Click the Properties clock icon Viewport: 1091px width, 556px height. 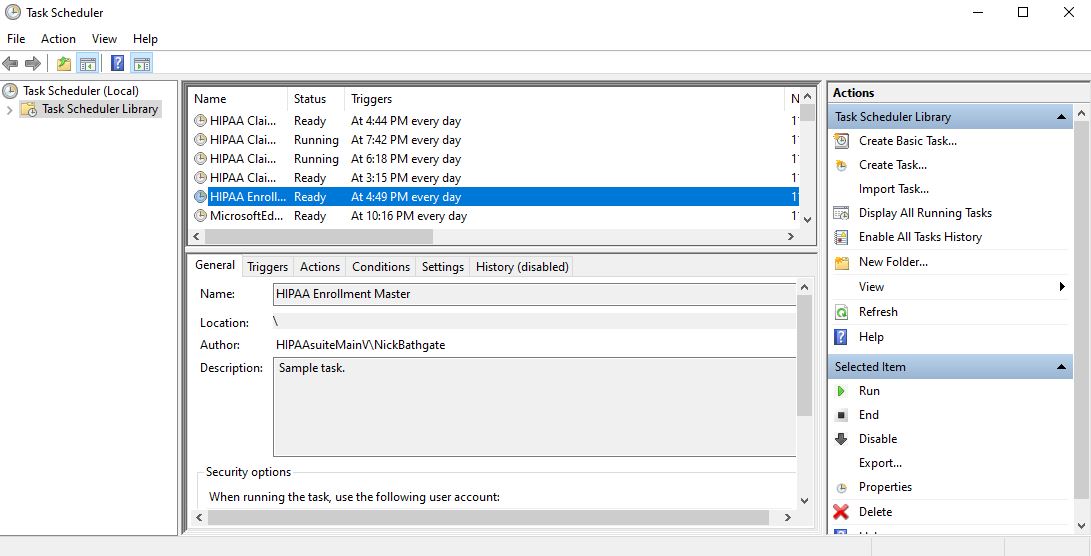click(841, 487)
